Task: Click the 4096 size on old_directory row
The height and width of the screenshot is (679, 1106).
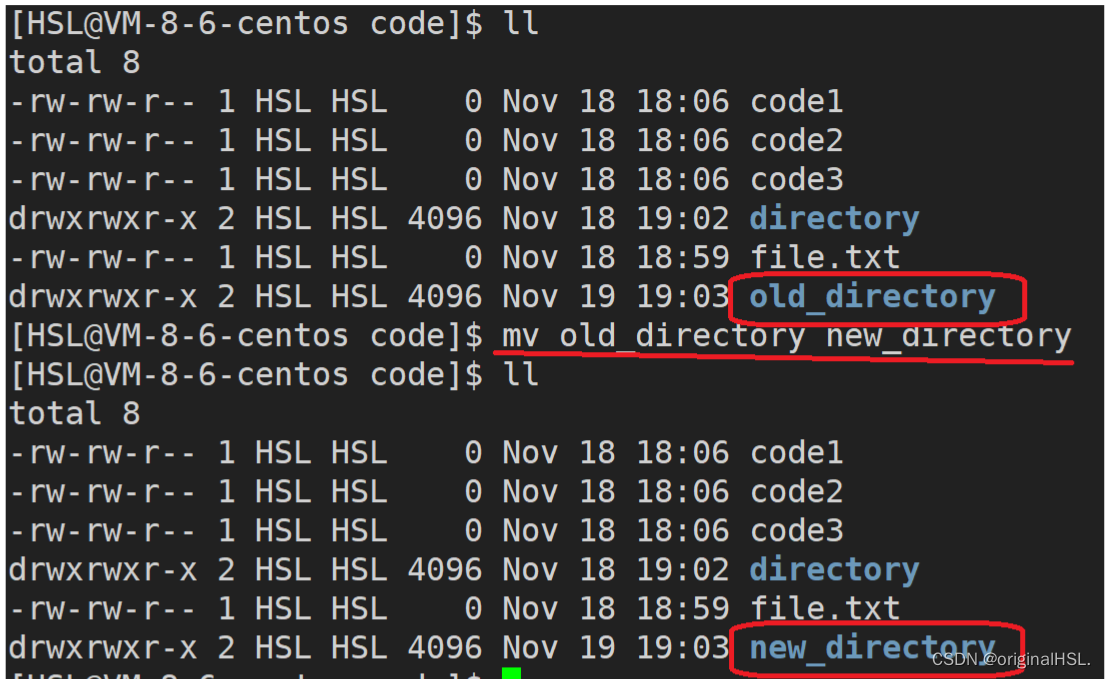Action: [444, 297]
